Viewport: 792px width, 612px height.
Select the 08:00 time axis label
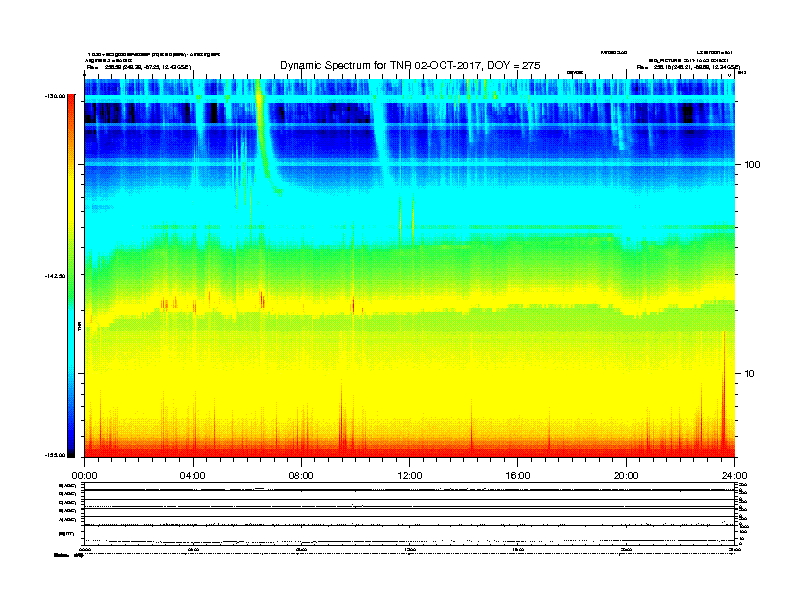pyautogui.click(x=301, y=476)
